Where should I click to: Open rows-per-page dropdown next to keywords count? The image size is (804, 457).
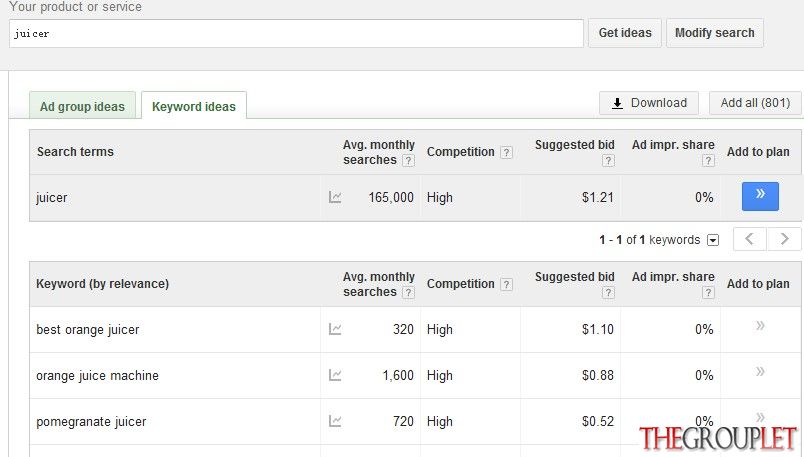tap(713, 240)
